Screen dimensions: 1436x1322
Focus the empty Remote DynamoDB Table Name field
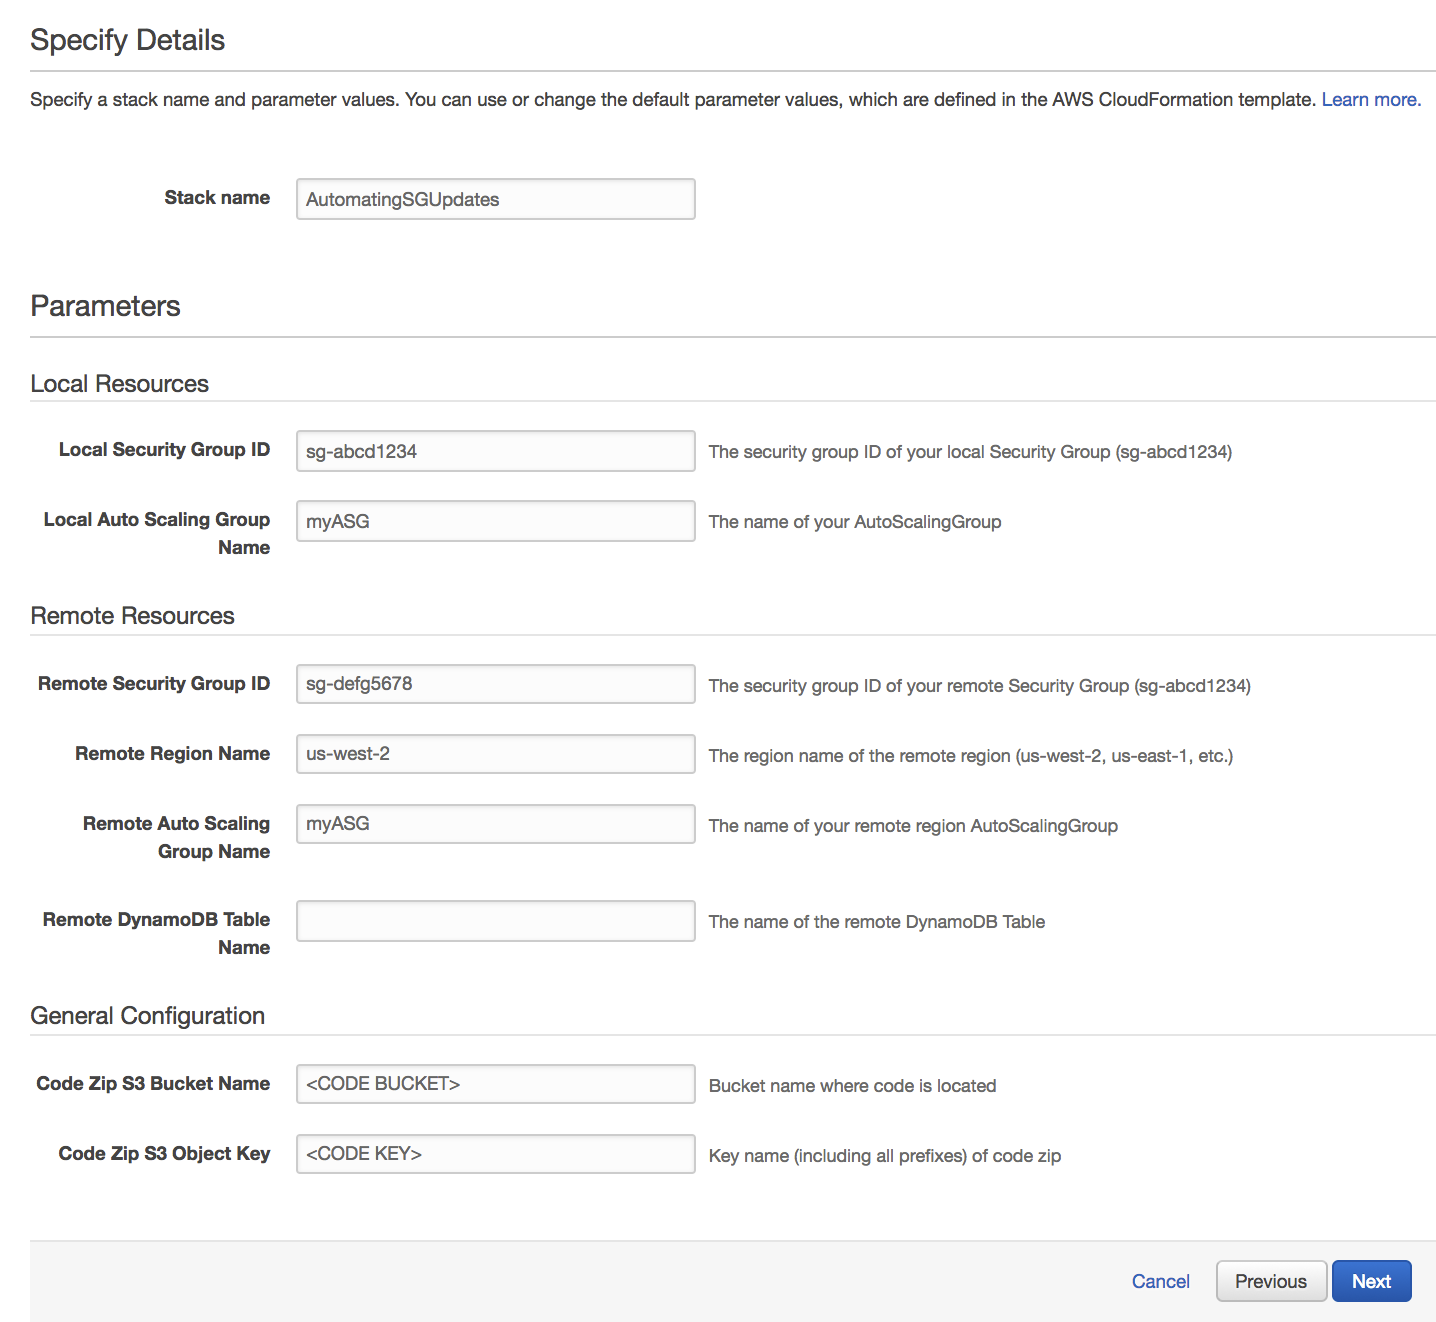495,921
